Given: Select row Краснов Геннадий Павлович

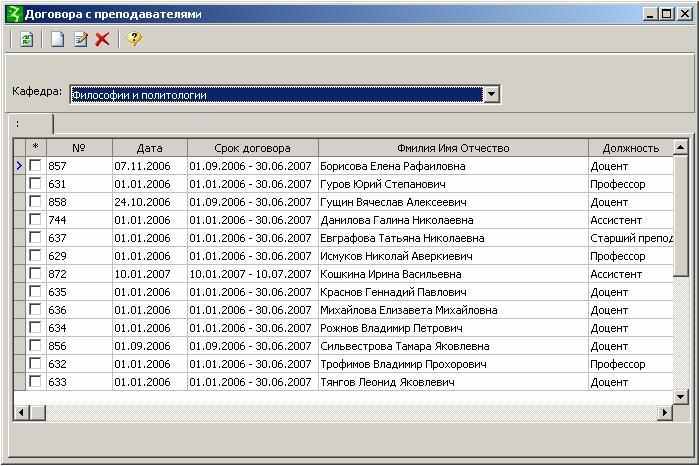Looking at the screenshot, I should [343, 292].
